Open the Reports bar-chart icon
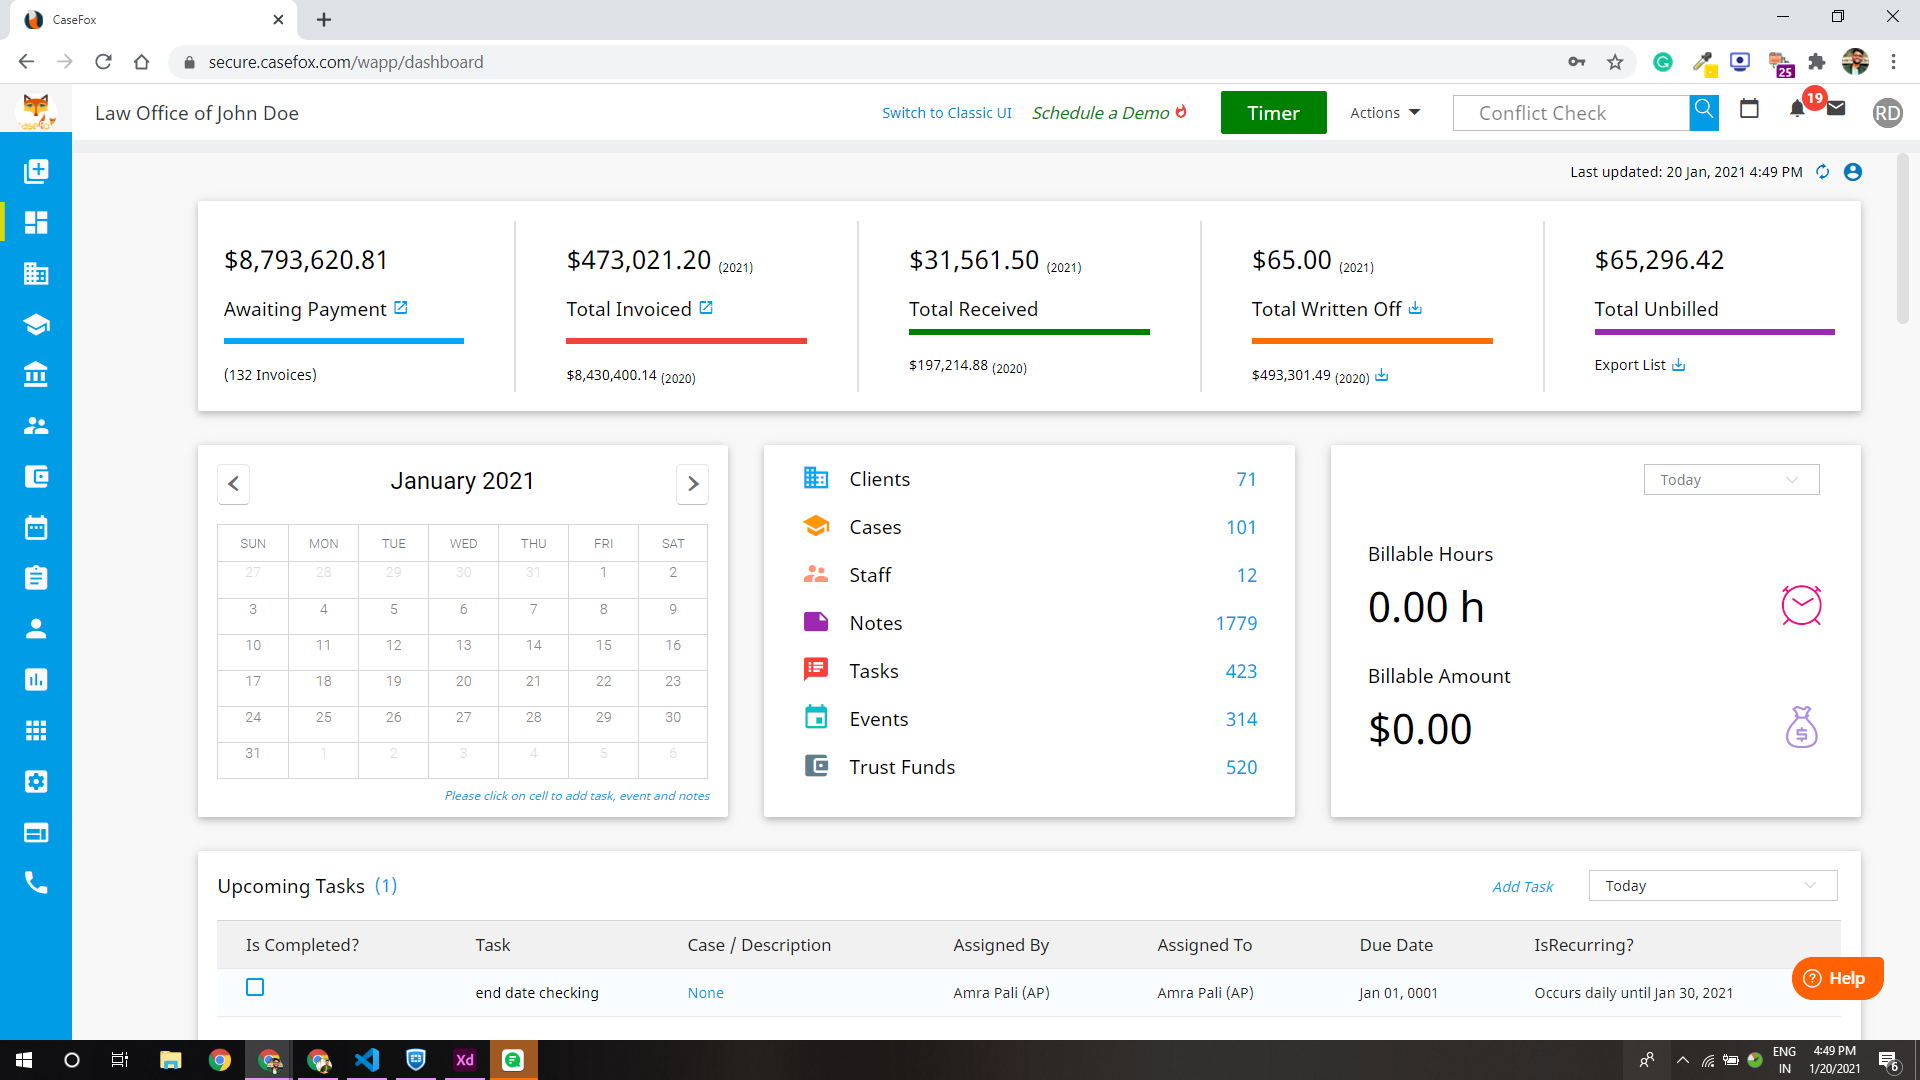The image size is (1920, 1080). click(36, 680)
